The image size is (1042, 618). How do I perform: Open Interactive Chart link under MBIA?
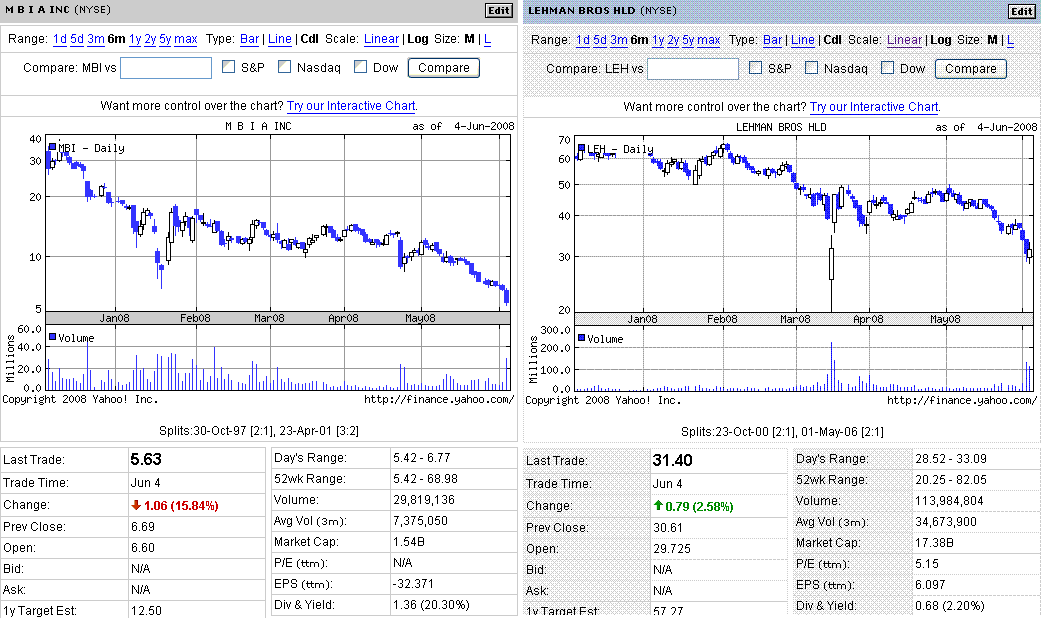pyautogui.click(x=351, y=106)
